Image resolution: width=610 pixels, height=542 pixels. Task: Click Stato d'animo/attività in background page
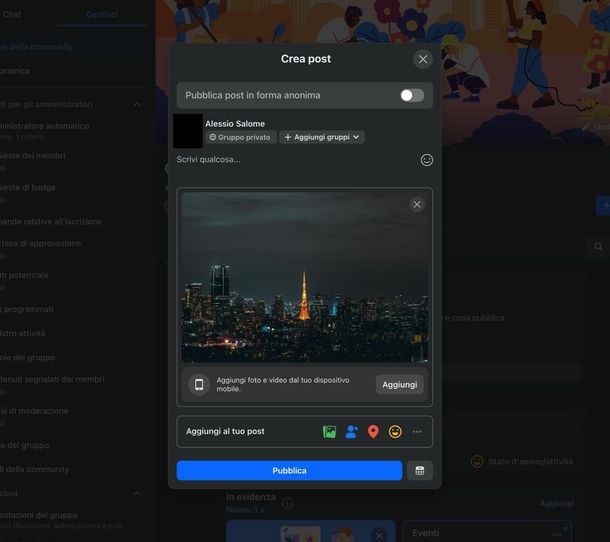(x=522, y=461)
